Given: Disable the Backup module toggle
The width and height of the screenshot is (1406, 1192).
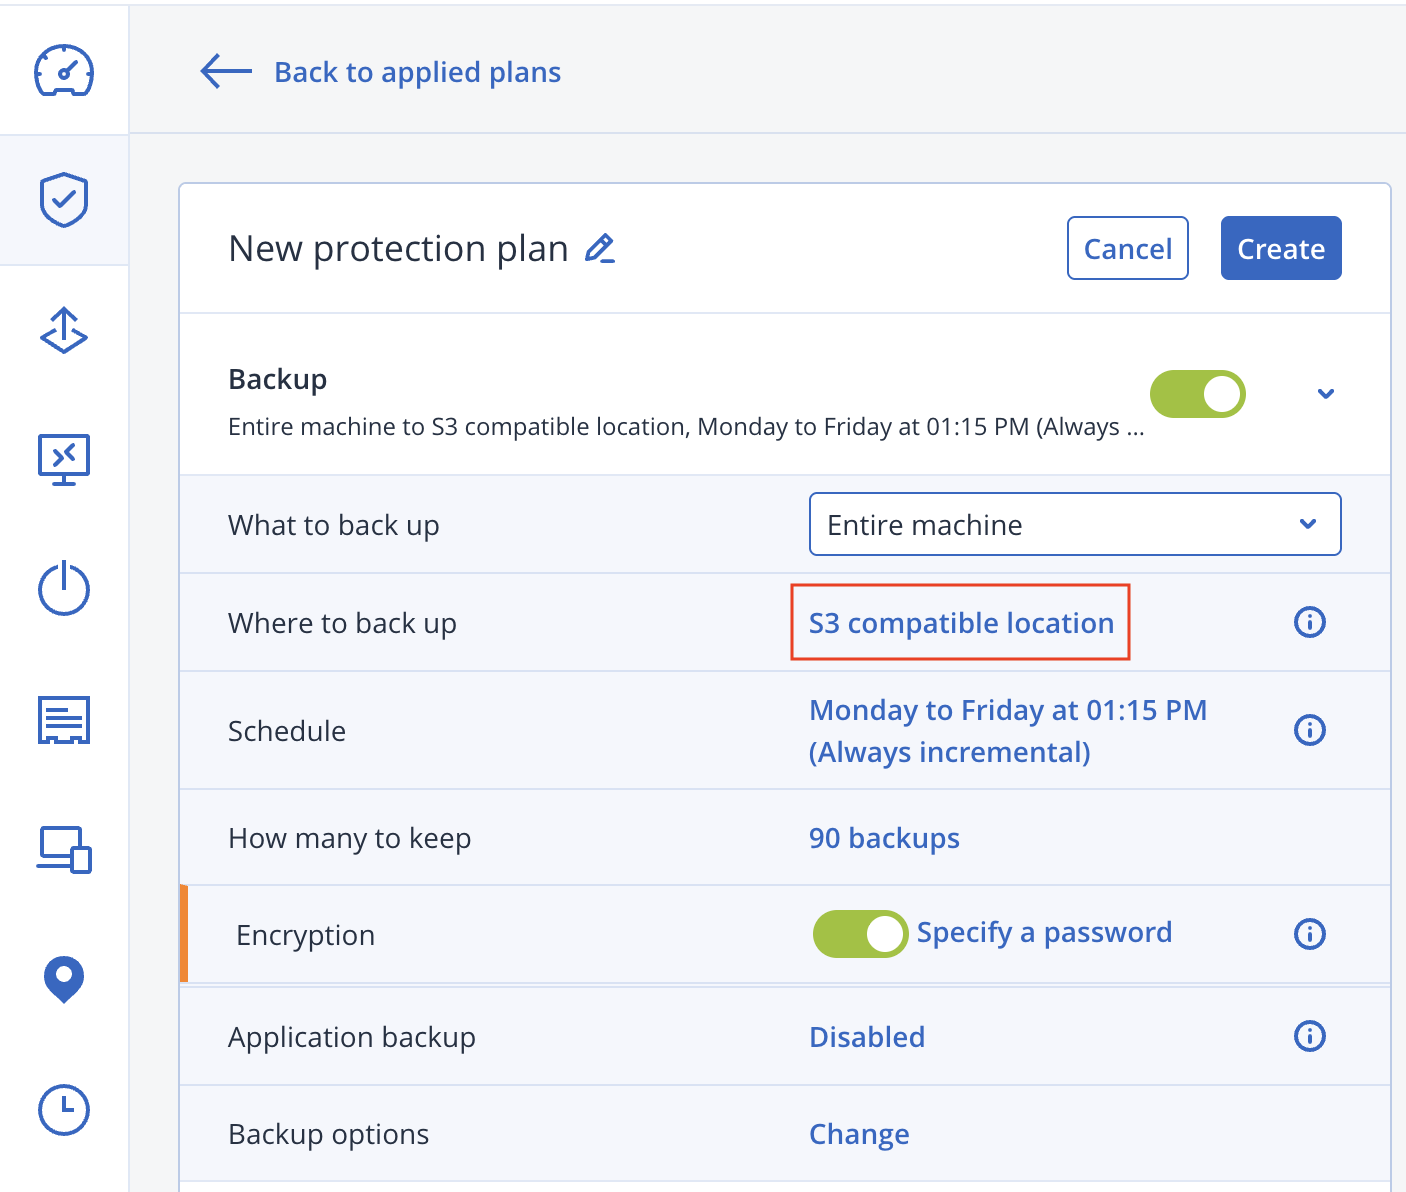Looking at the screenshot, I should tap(1197, 394).
